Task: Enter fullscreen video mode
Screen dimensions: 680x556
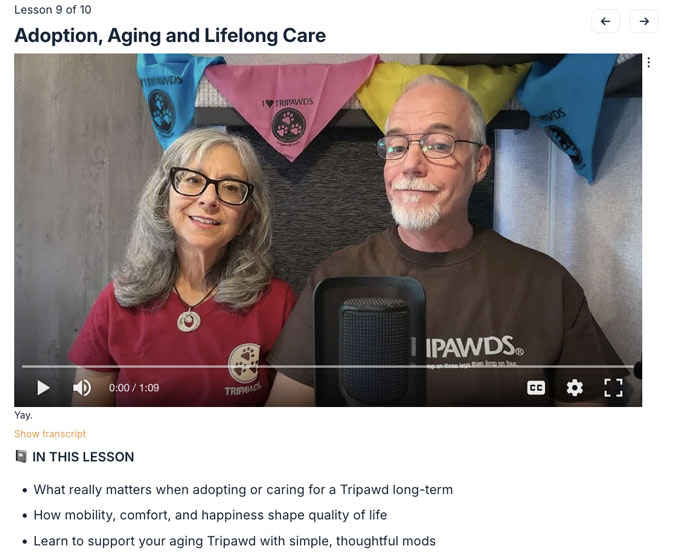Action: 613,387
